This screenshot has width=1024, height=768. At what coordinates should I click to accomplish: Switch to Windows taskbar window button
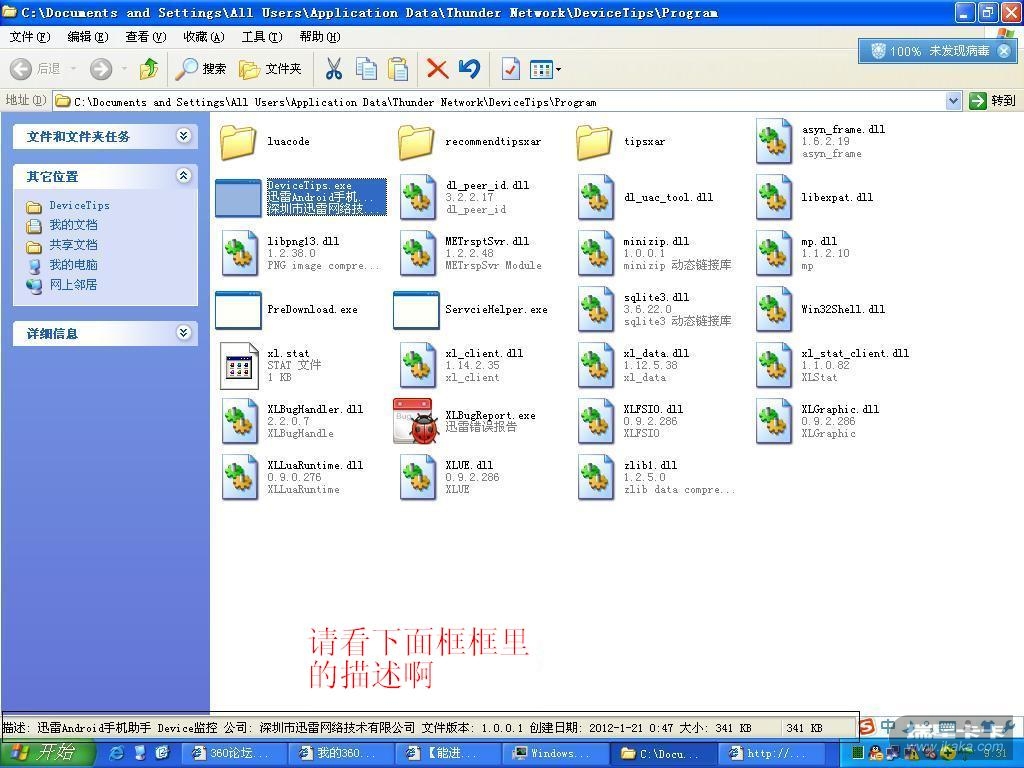coord(554,753)
